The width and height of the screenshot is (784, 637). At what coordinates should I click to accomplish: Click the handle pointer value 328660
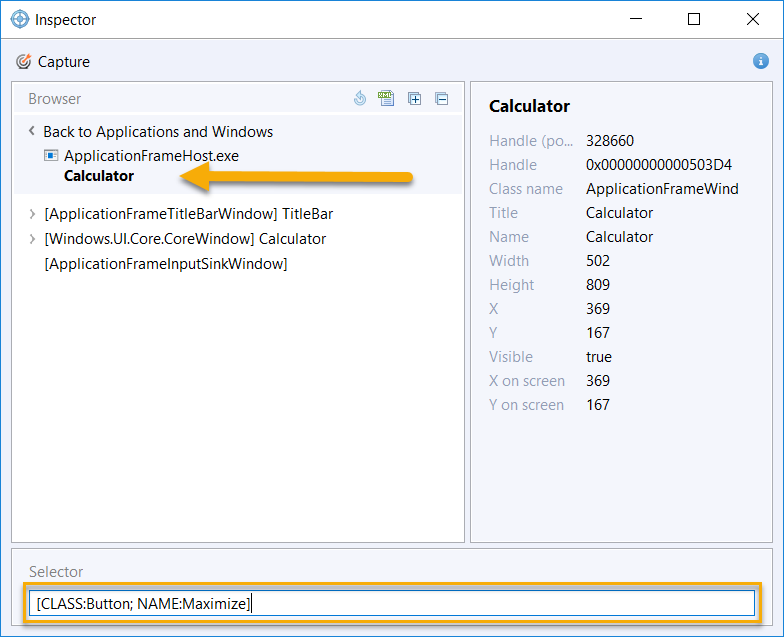pos(610,141)
